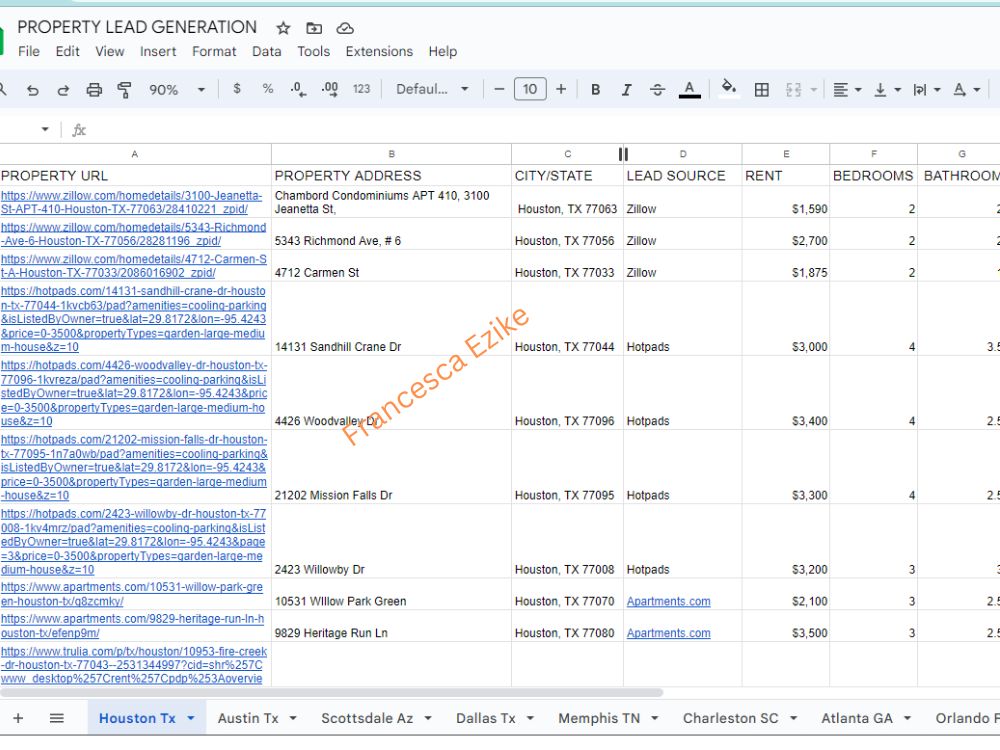This screenshot has width=1000, height=750.
Task: Open the View menu
Action: (x=110, y=52)
